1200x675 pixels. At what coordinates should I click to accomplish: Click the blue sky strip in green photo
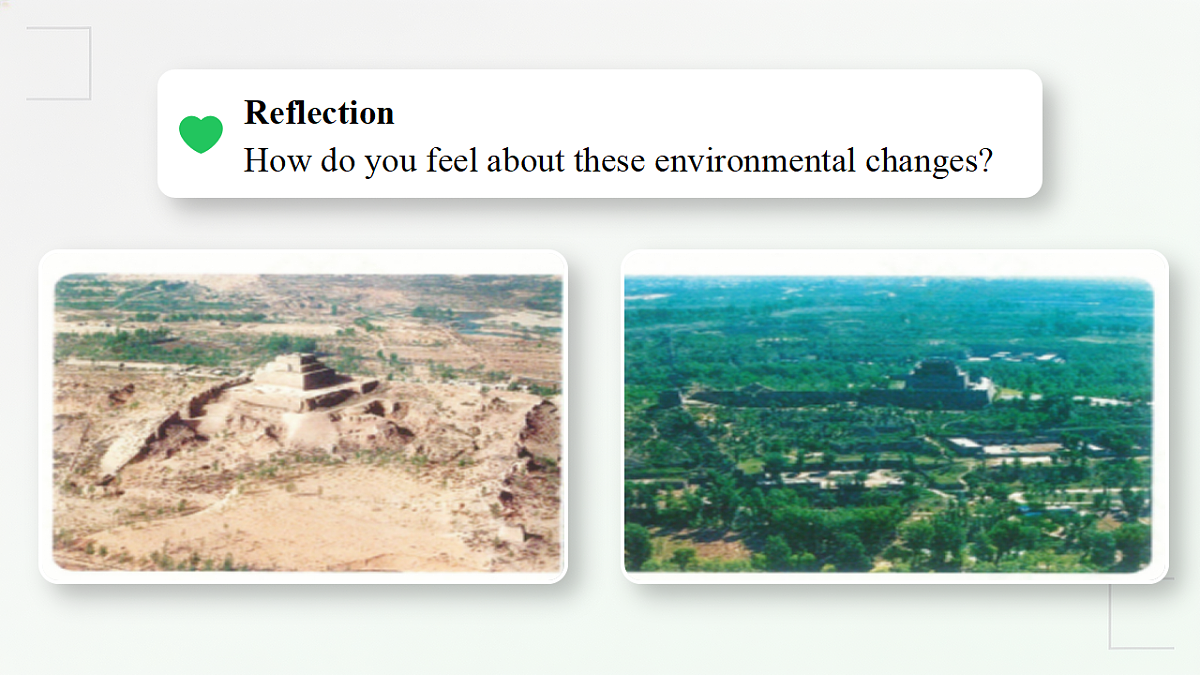click(888, 283)
